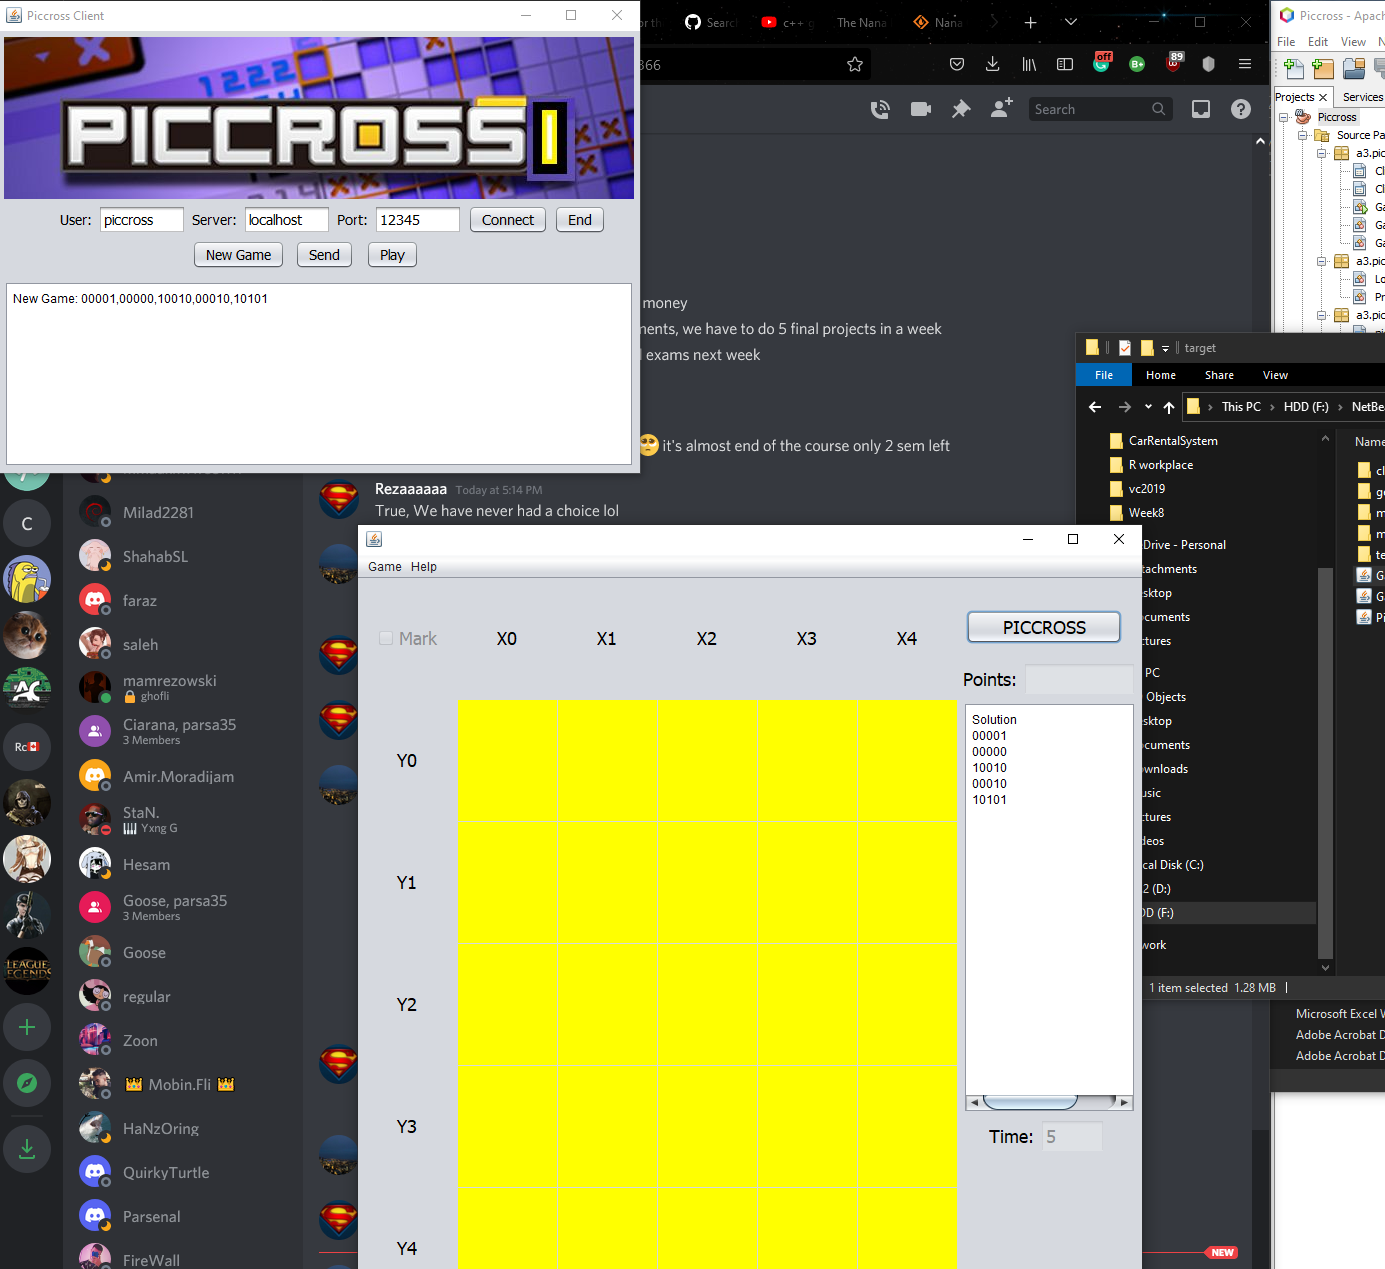Open the Firefox tab list dropdown chevron
This screenshot has width=1385, height=1269.
coord(1071,22)
